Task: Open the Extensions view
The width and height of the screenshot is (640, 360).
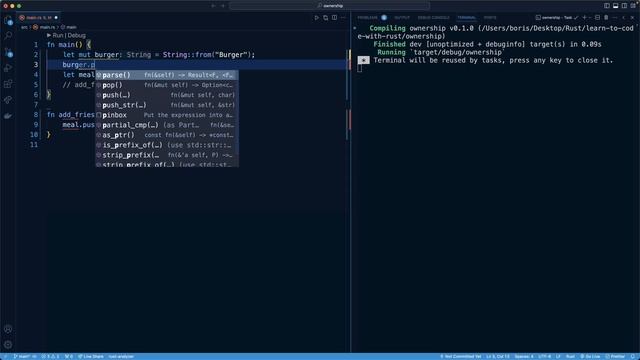Action: tap(8, 84)
